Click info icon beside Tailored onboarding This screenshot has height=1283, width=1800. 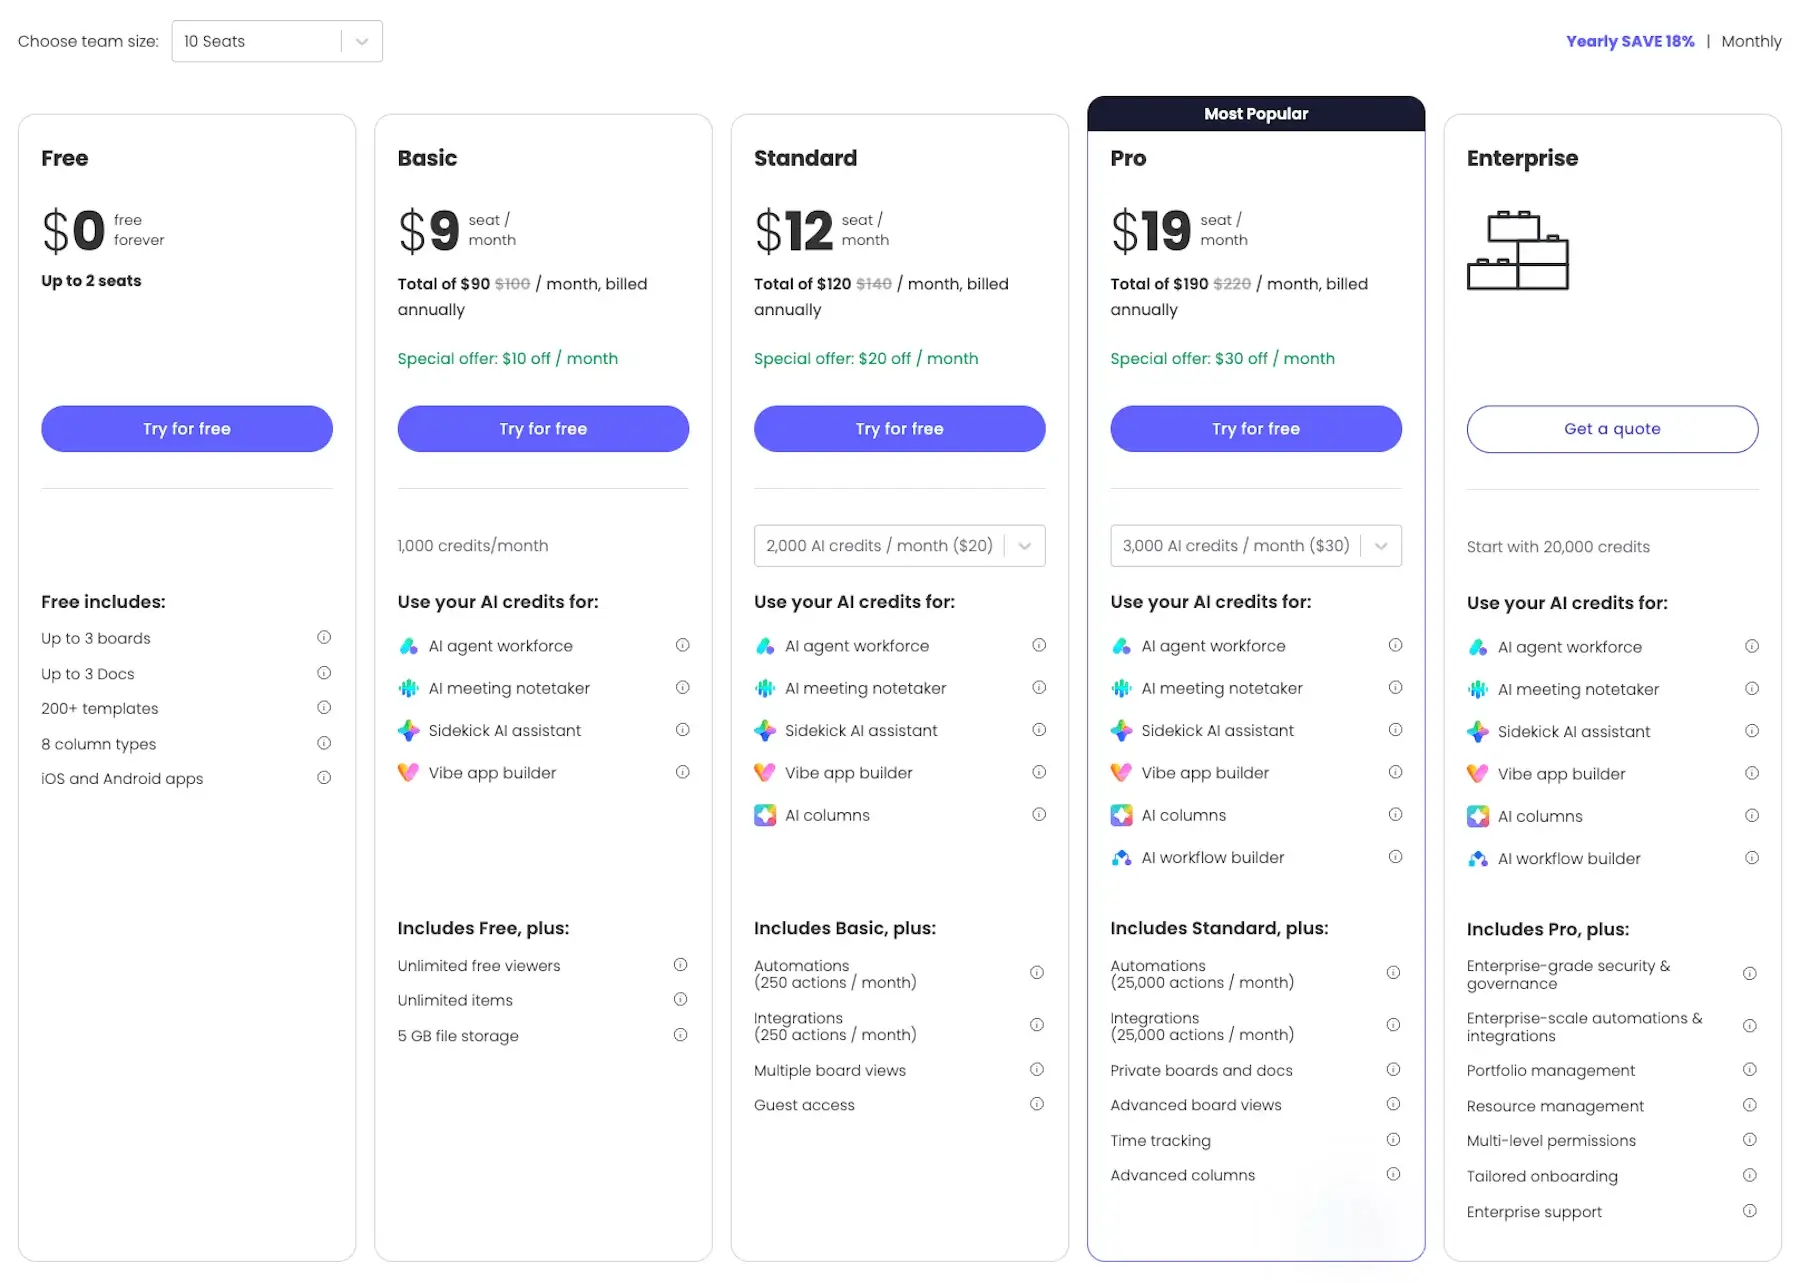1750,1175
